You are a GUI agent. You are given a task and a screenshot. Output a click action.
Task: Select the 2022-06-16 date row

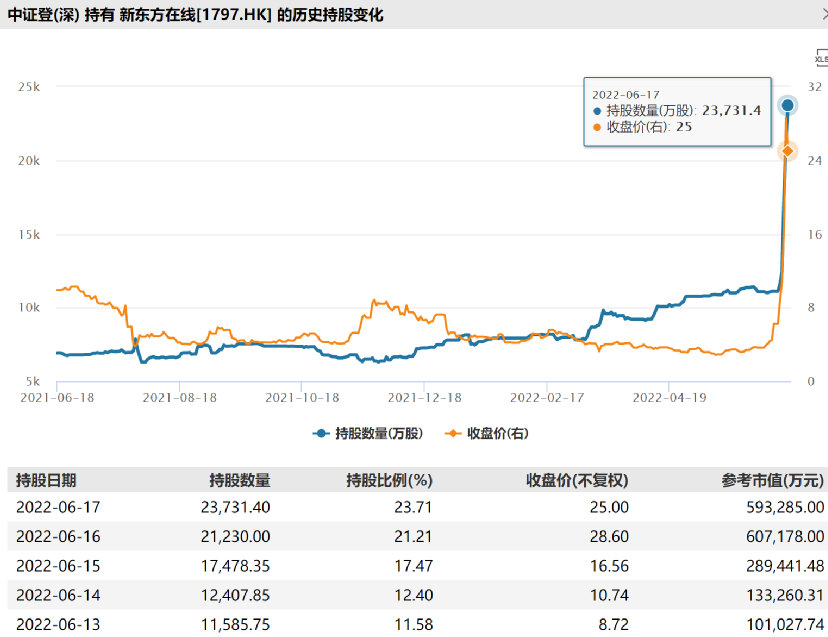coord(417,537)
